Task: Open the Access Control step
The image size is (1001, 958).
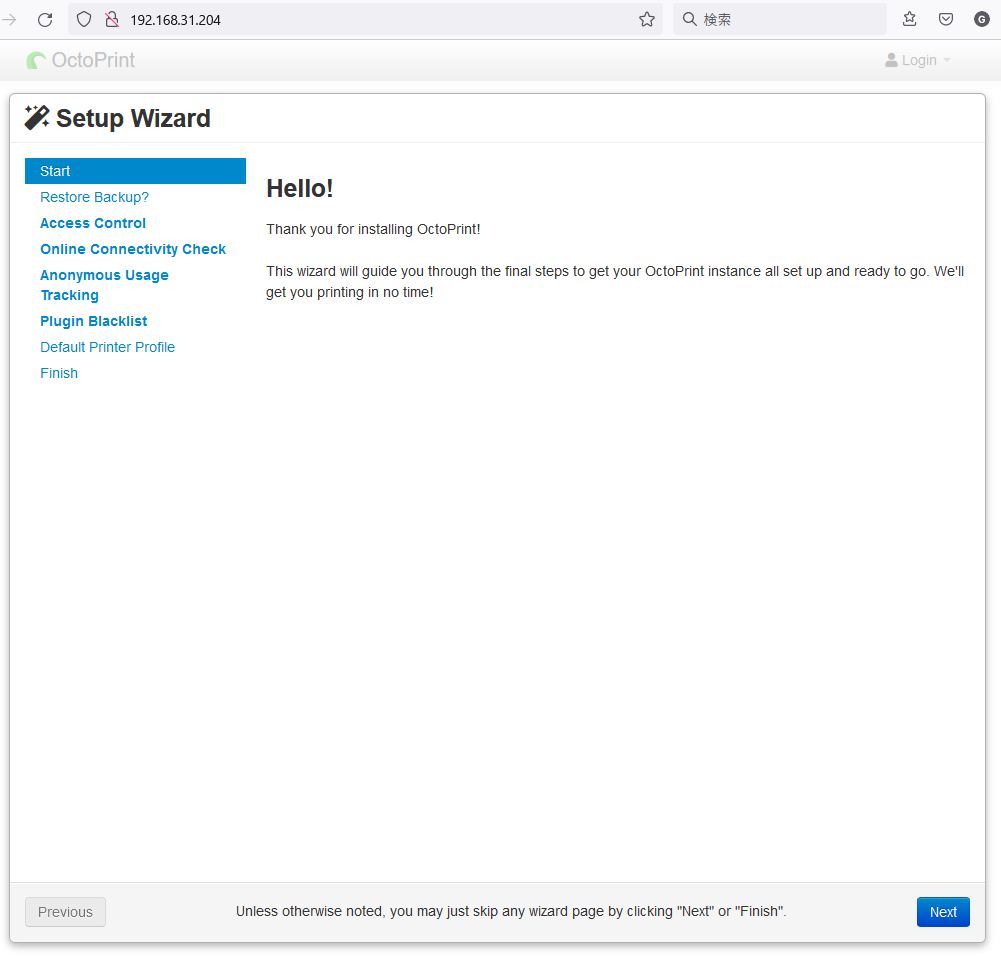Action: (x=93, y=223)
